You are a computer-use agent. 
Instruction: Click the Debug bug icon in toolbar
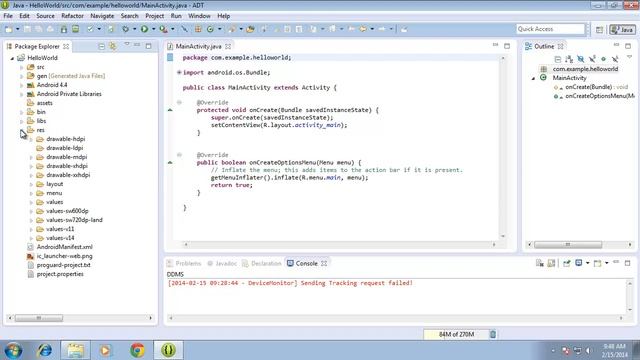(x=126, y=29)
